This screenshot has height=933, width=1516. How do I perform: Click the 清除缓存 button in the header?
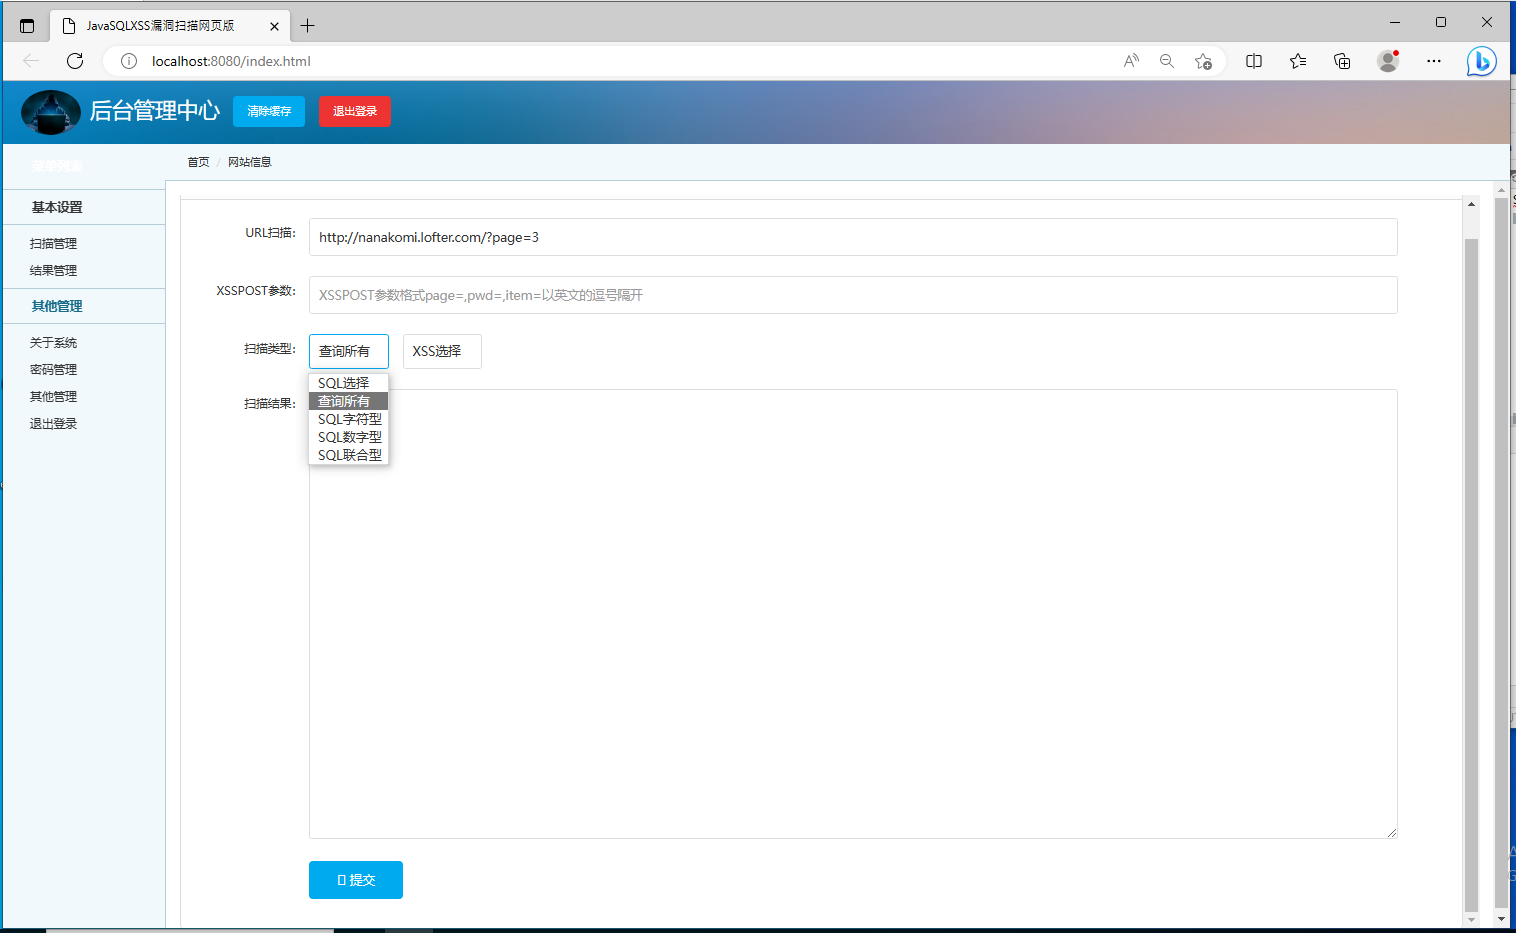coord(268,112)
